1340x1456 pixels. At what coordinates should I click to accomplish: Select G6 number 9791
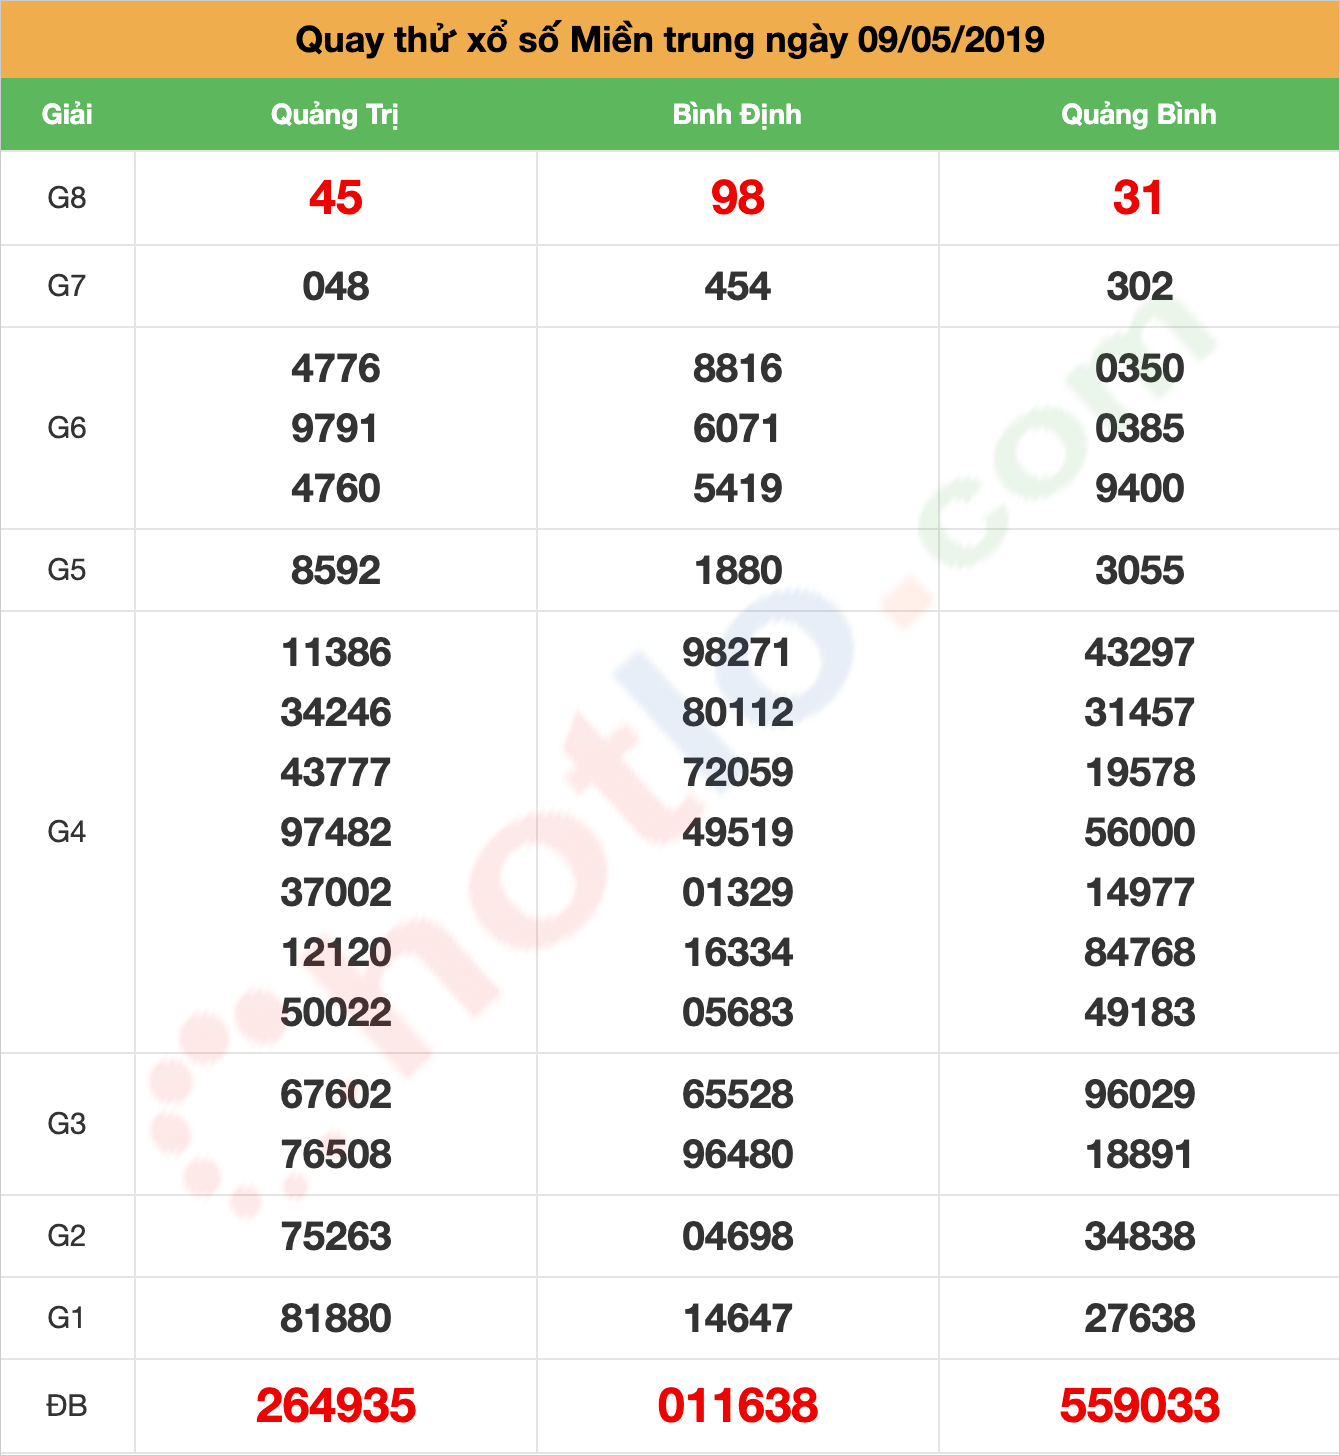click(x=336, y=429)
